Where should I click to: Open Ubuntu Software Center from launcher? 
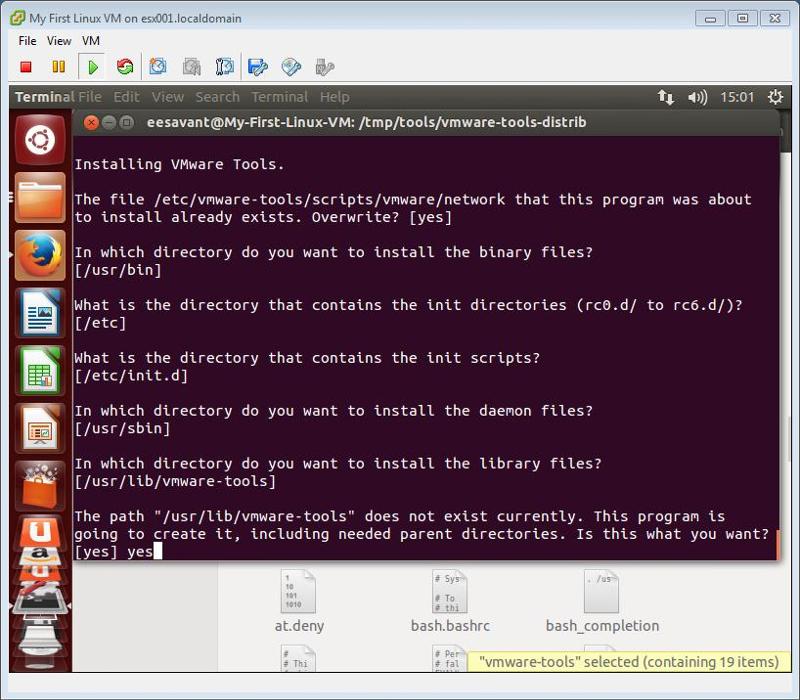[x=40, y=486]
